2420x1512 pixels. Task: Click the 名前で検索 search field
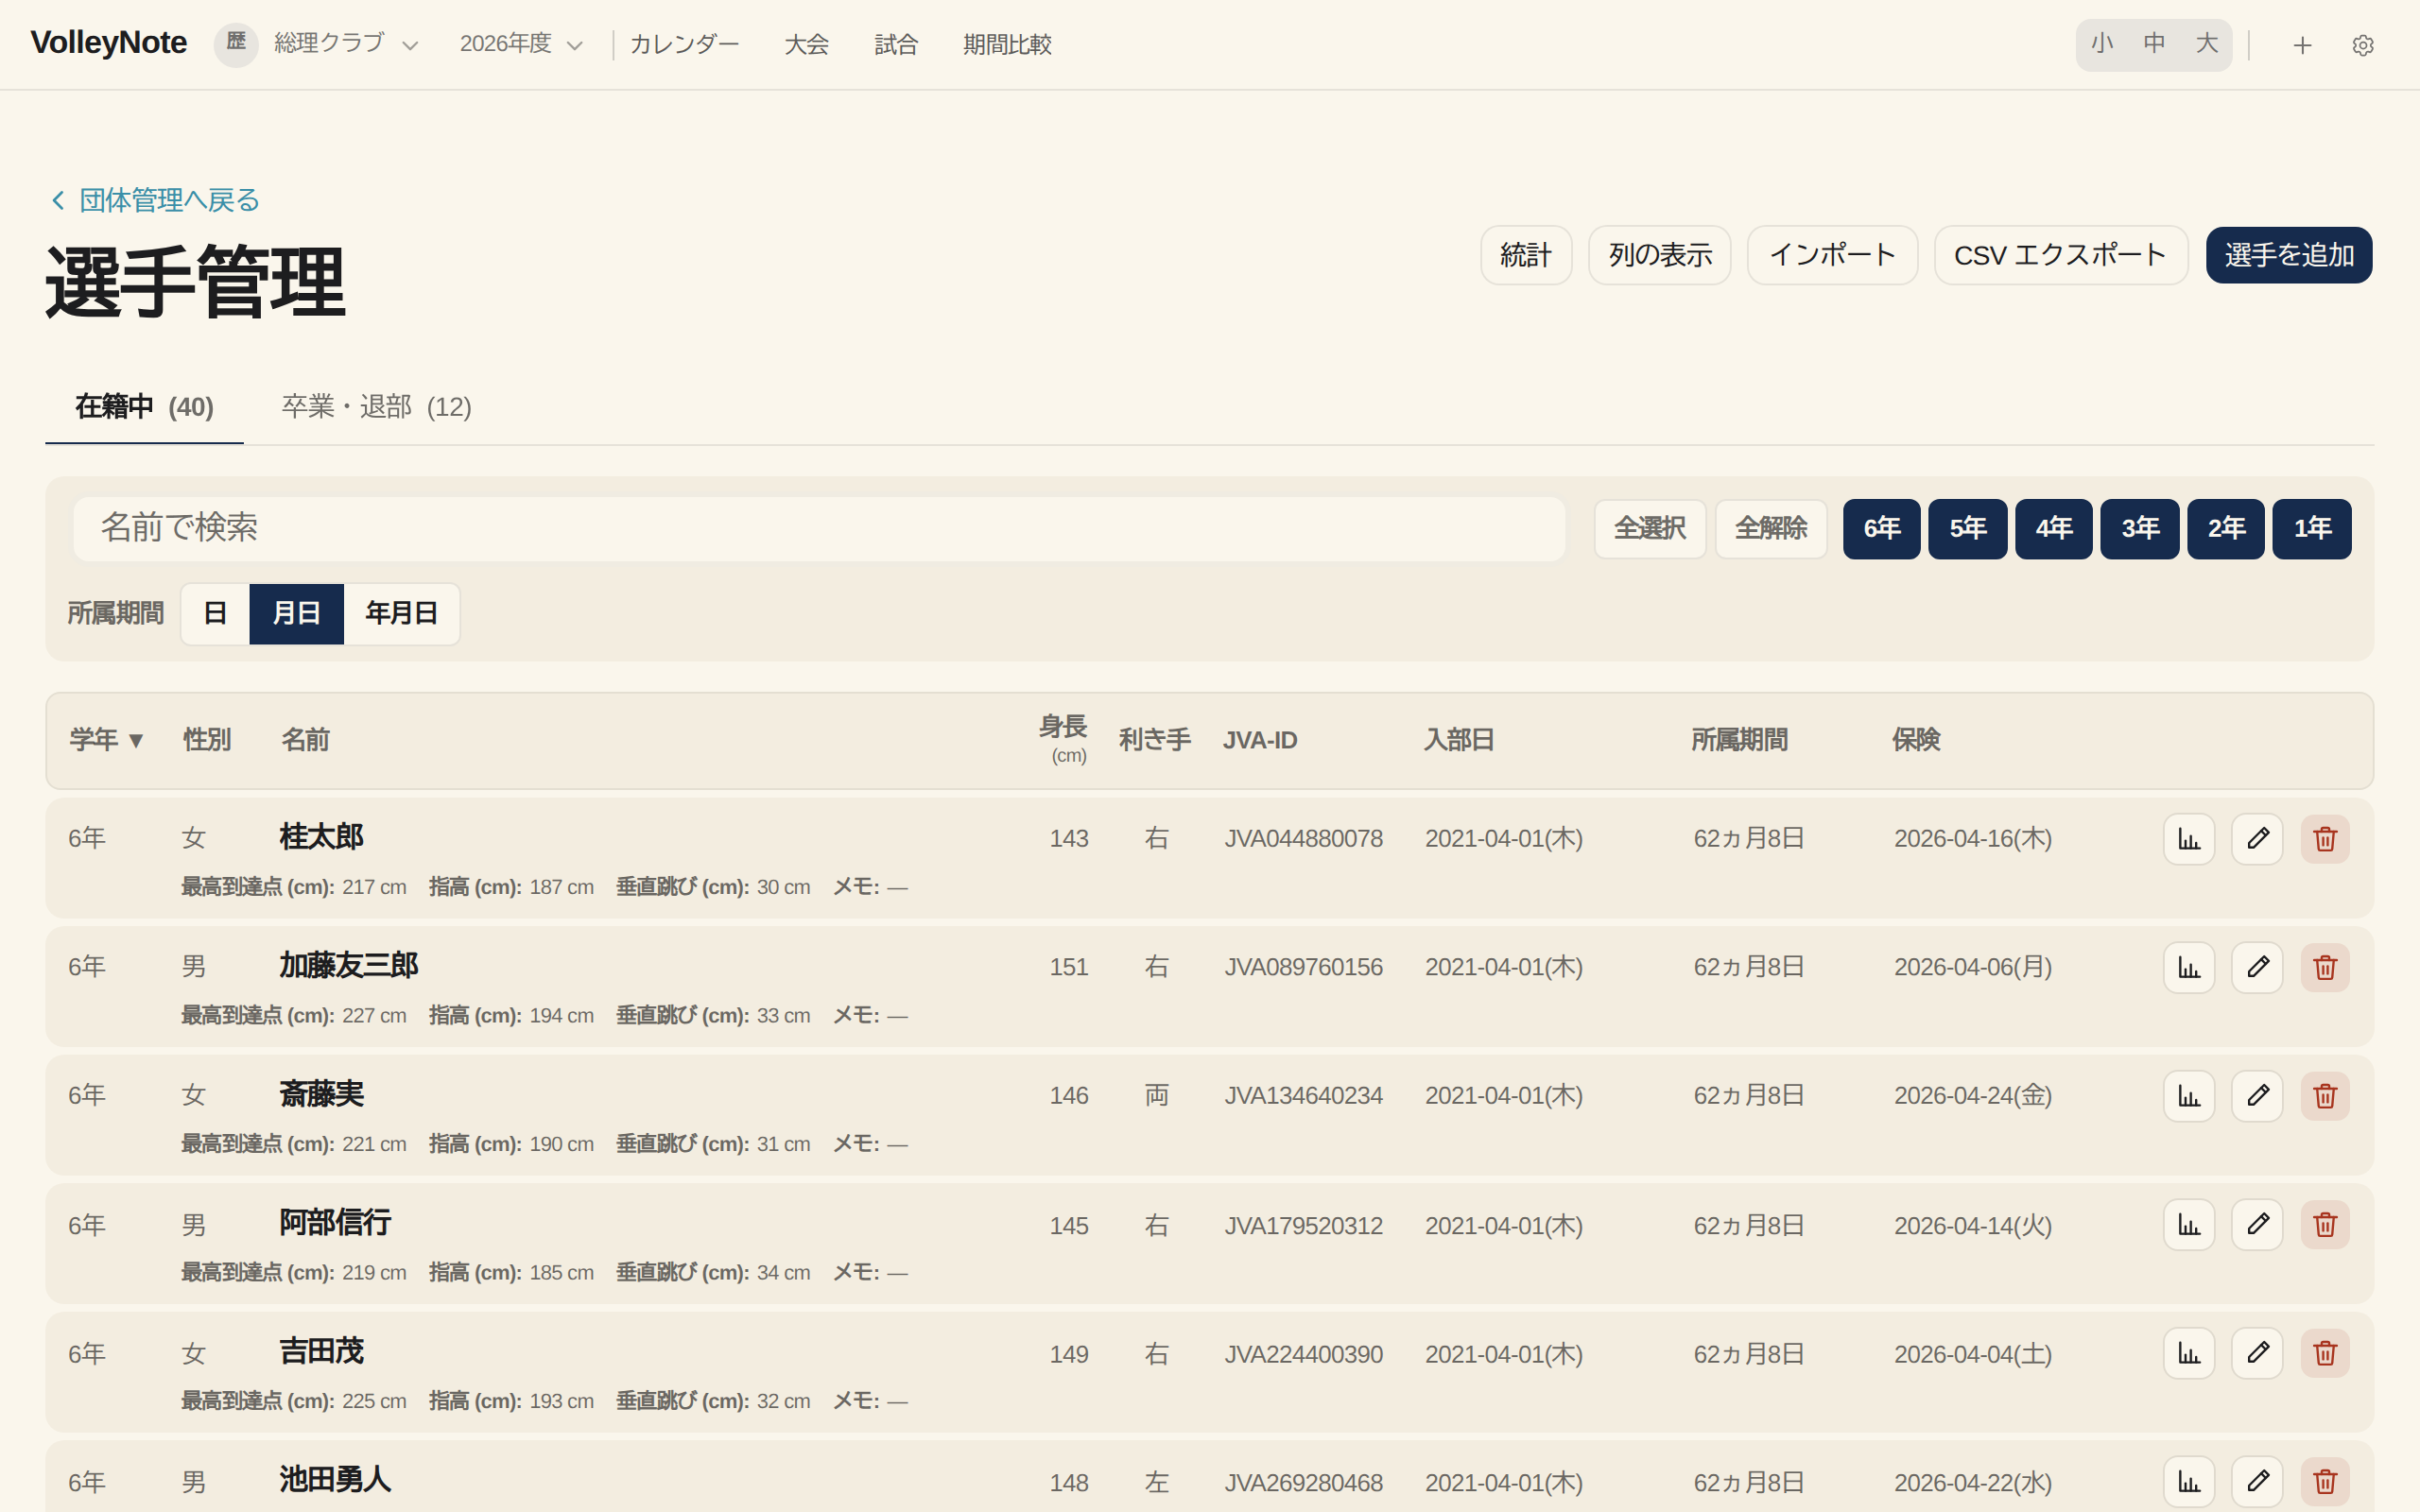[819, 529]
